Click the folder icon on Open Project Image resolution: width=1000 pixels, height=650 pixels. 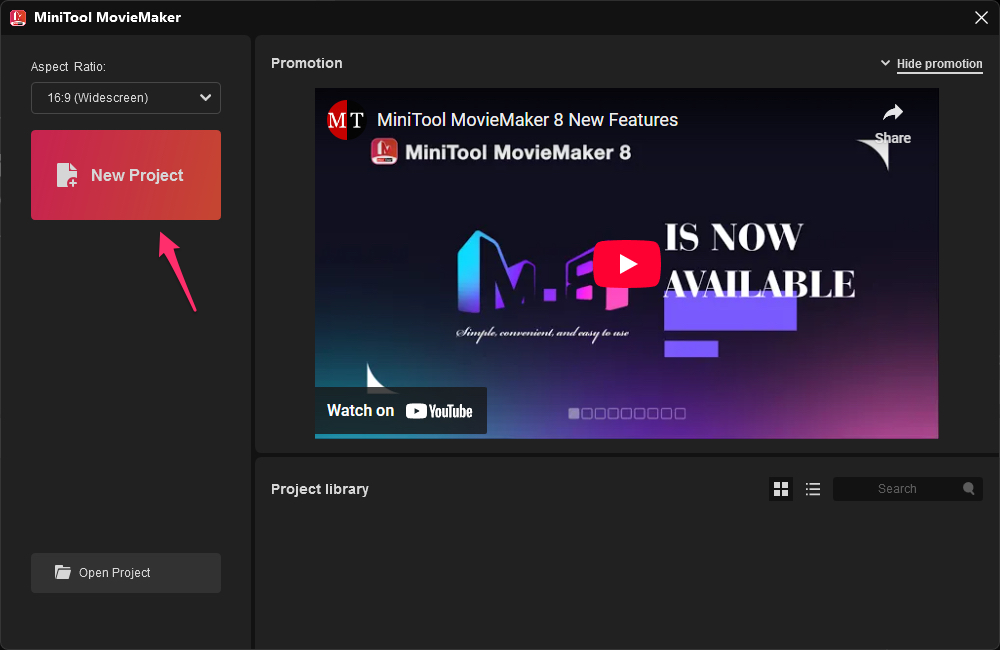click(63, 573)
